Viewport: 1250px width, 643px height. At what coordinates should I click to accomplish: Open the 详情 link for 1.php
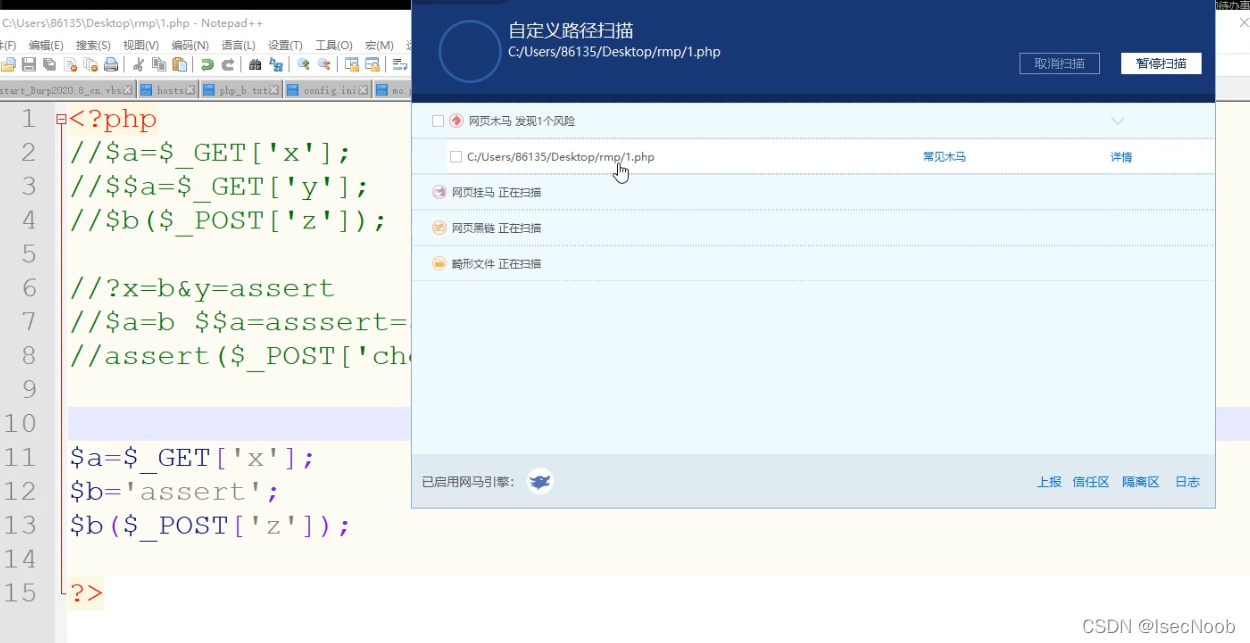click(1121, 157)
